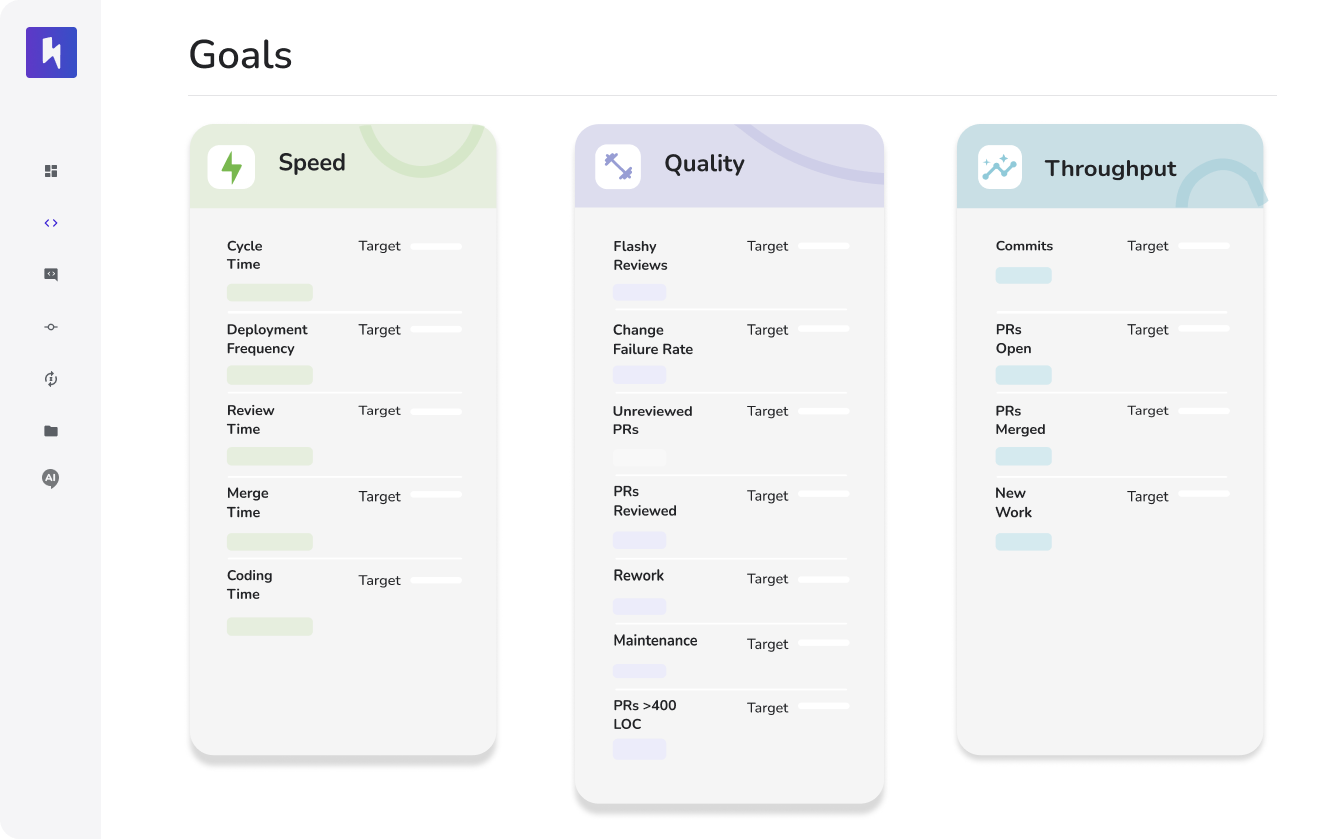This screenshot has height=839, width=1336.
Task: Click the Quality dumbbell icon
Action: pyautogui.click(x=617, y=167)
